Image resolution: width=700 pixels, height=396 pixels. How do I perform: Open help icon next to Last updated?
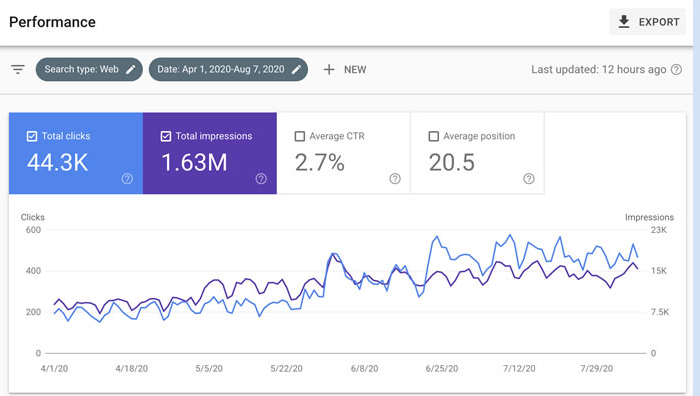(676, 69)
